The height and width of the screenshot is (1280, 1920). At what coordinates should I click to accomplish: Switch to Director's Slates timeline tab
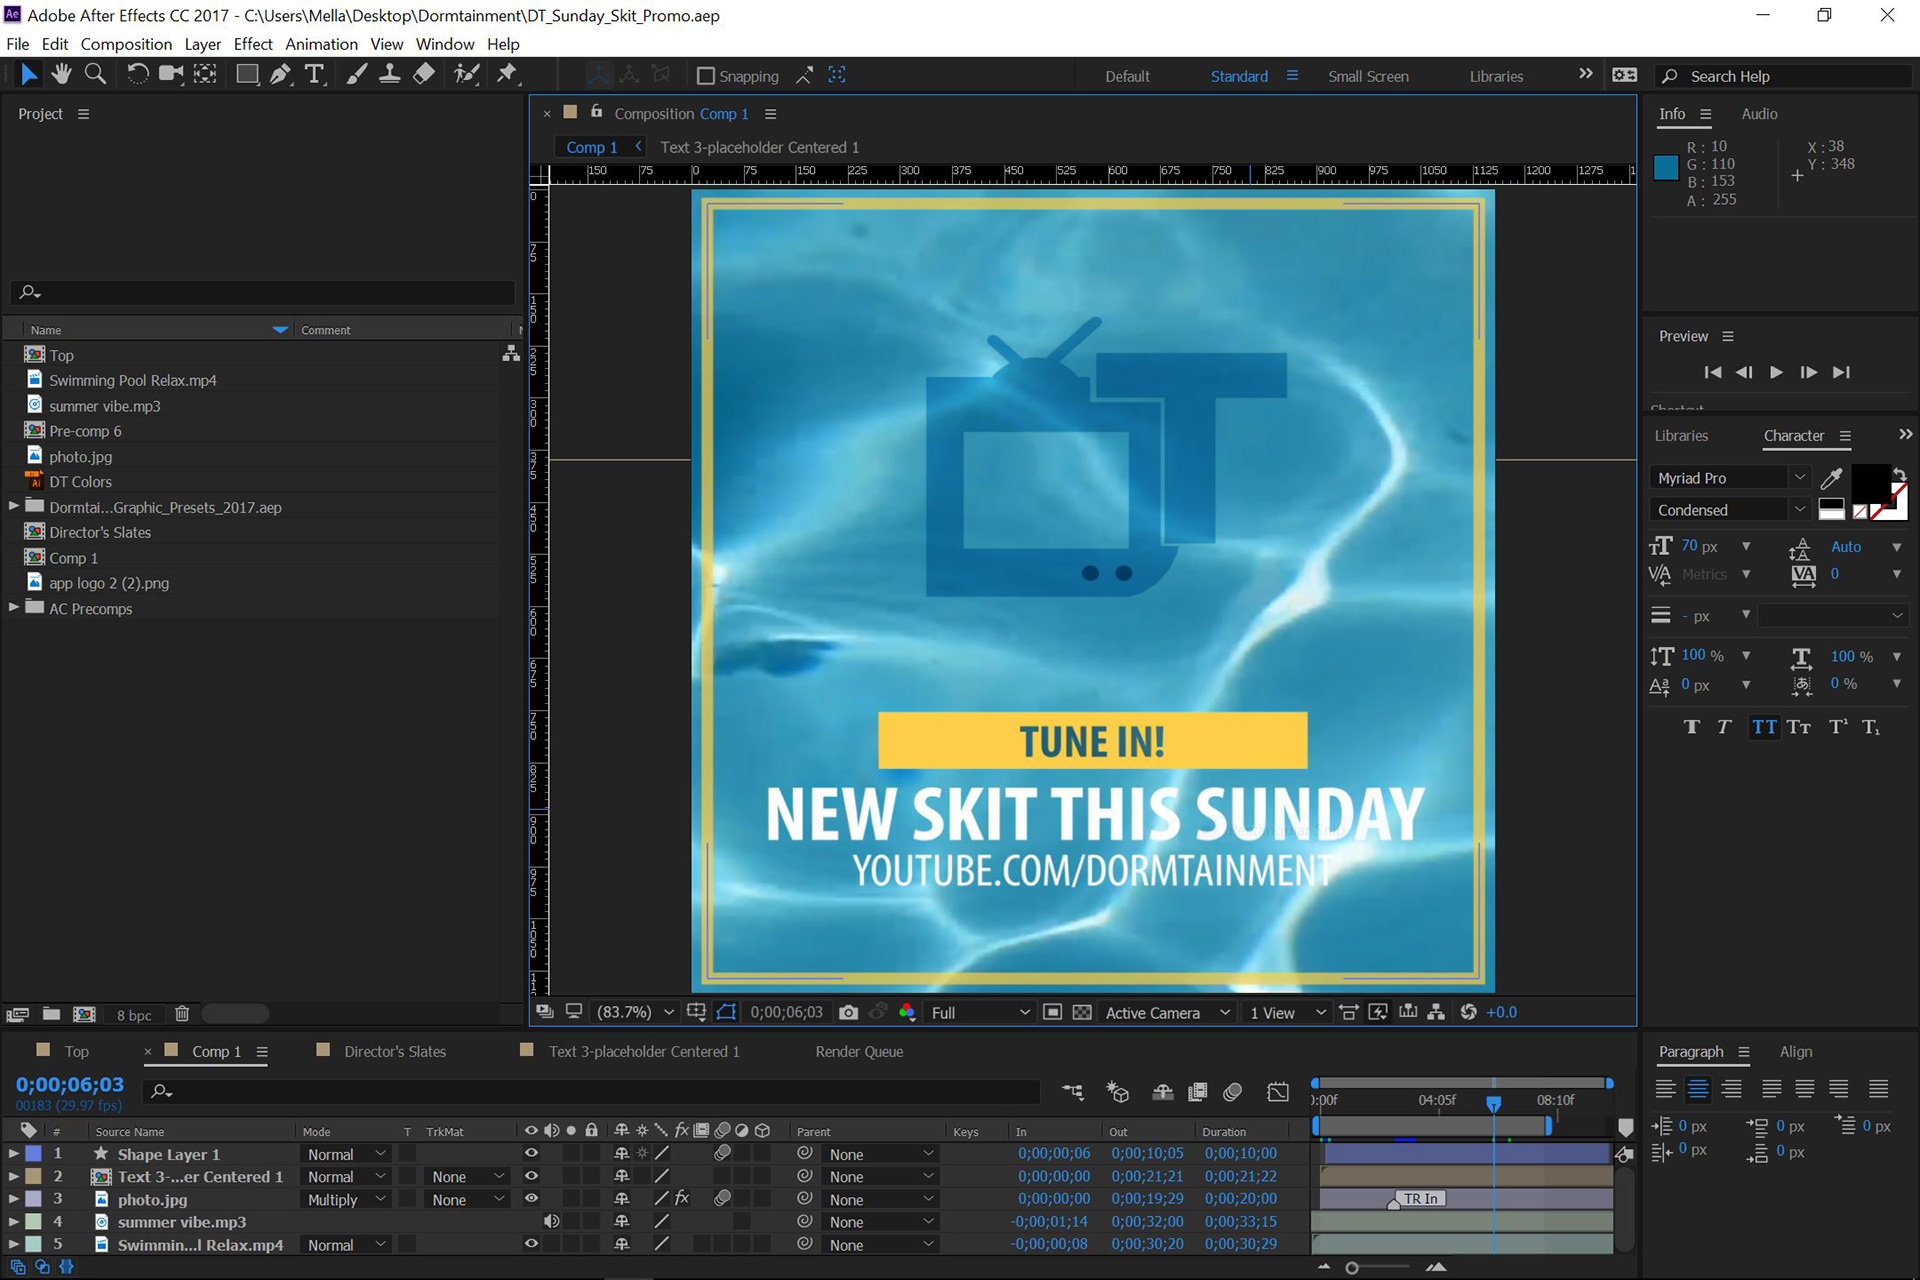[395, 1051]
